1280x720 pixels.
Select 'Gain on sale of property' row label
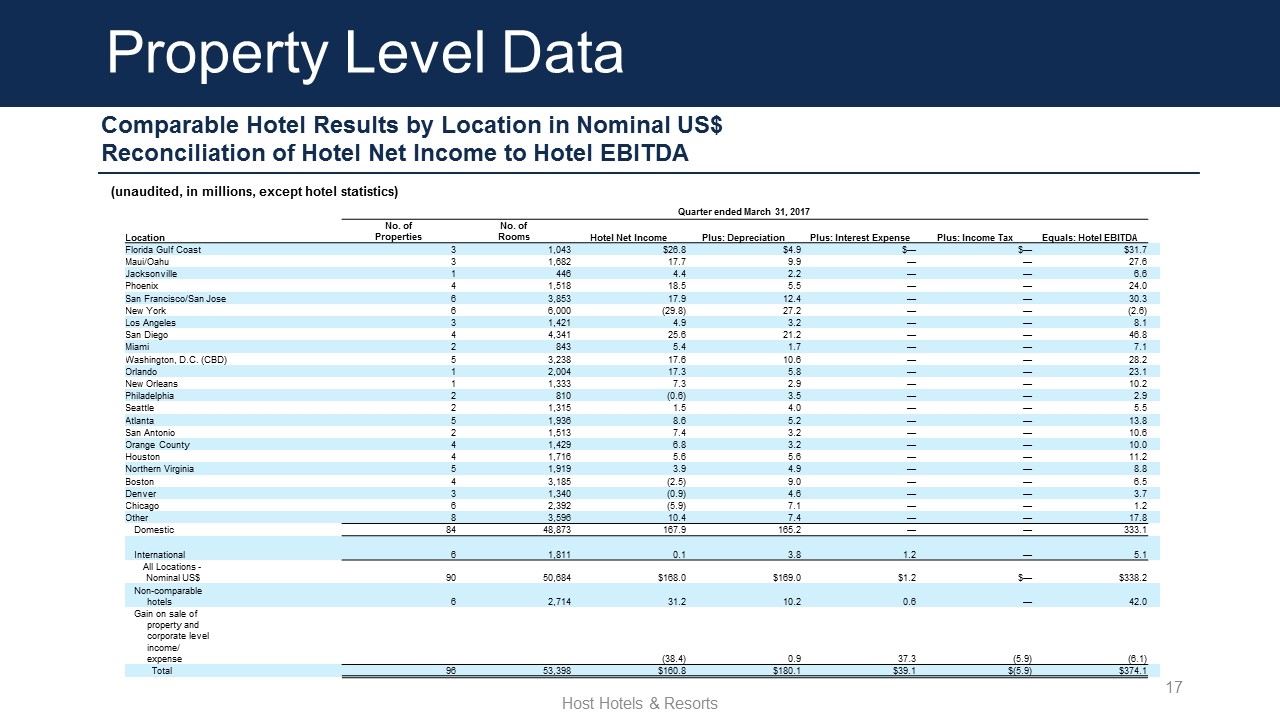point(172,637)
